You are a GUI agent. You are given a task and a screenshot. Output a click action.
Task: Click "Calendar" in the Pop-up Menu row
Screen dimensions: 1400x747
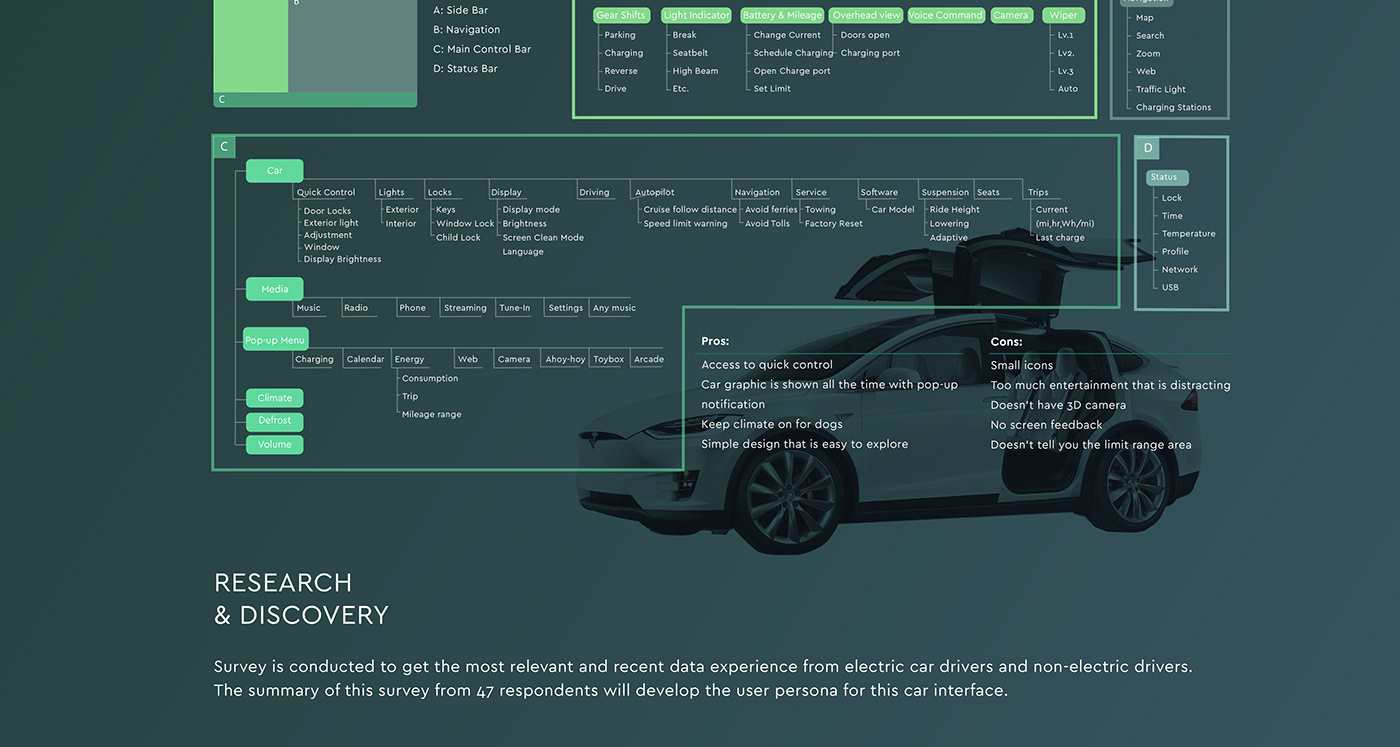[x=366, y=359]
